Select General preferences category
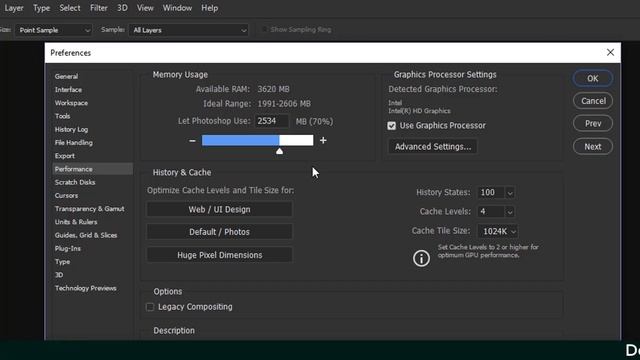The image size is (640, 360). 67,76
